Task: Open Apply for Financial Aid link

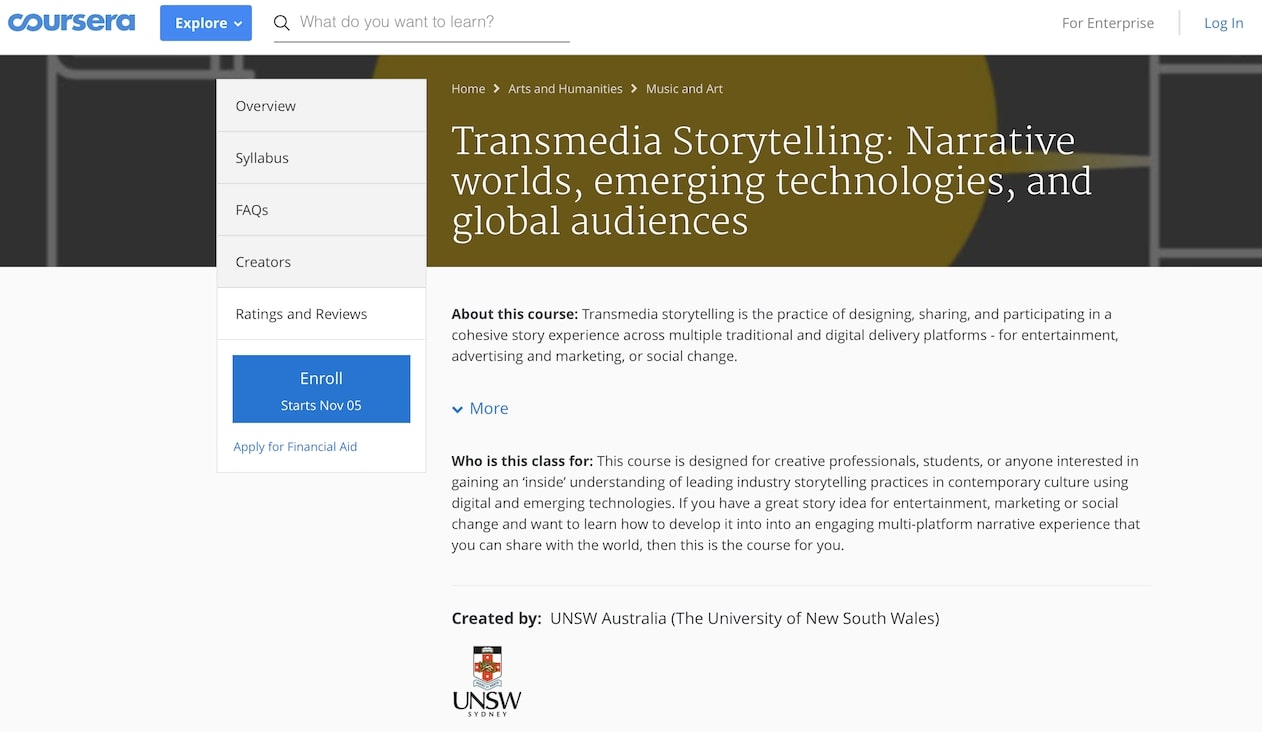Action: coord(295,447)
